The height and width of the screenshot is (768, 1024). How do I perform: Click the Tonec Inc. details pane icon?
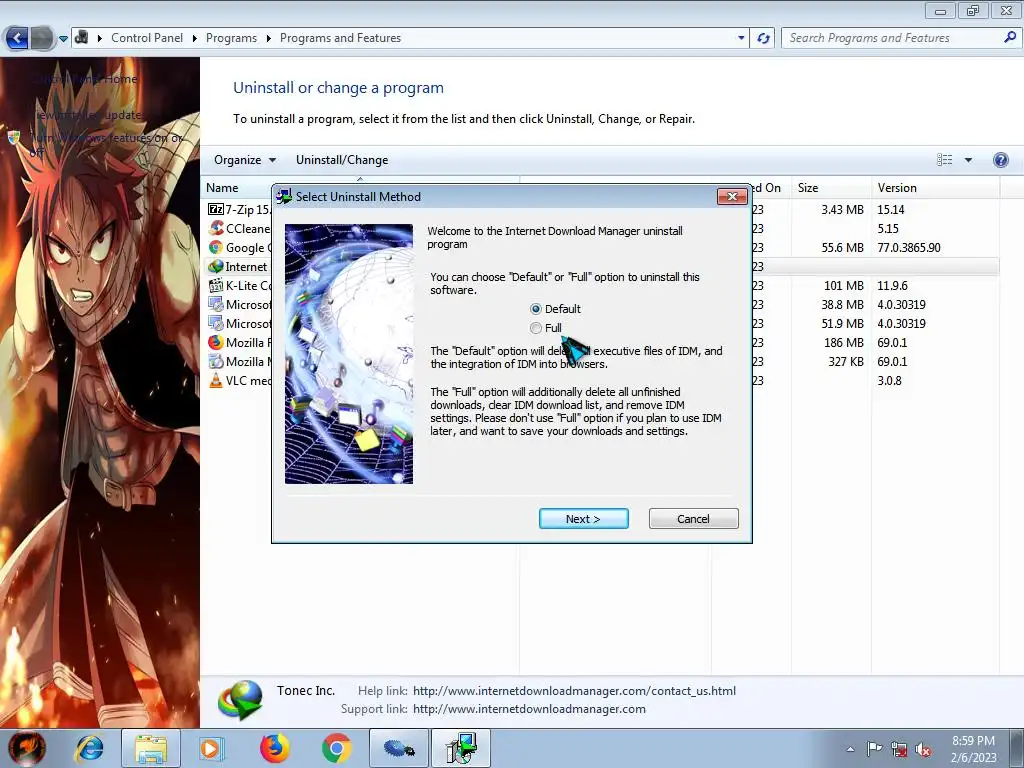point(240,700)
